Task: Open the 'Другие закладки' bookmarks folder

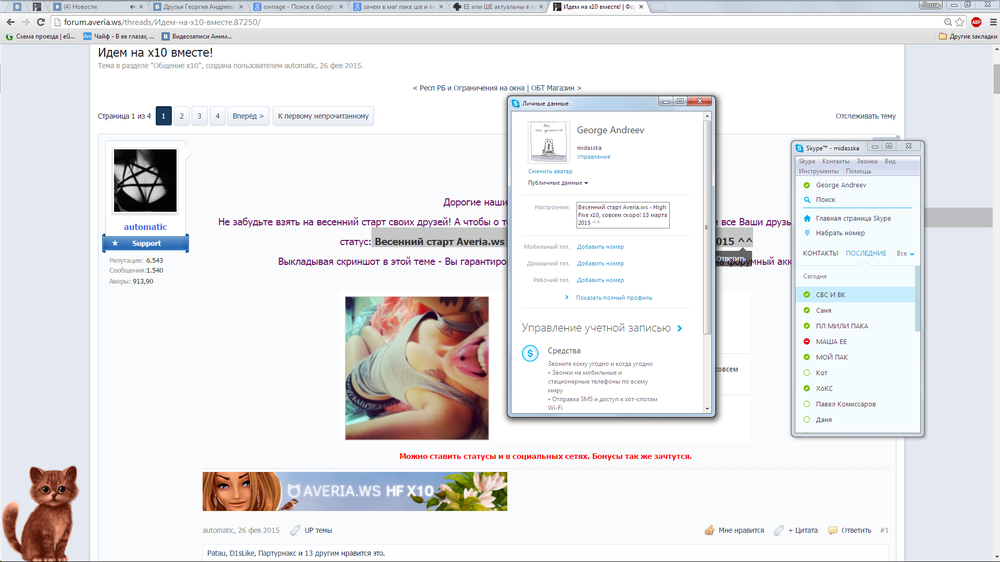Action: pyautogui.click(x=967, y=36)
